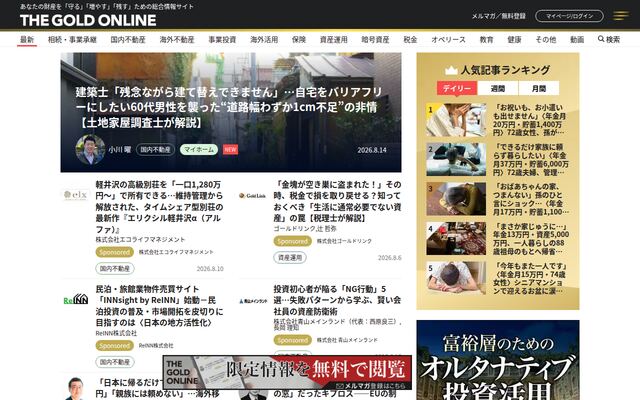
Task: Select 海外不動産 from navigation
Action: (177, 40)
